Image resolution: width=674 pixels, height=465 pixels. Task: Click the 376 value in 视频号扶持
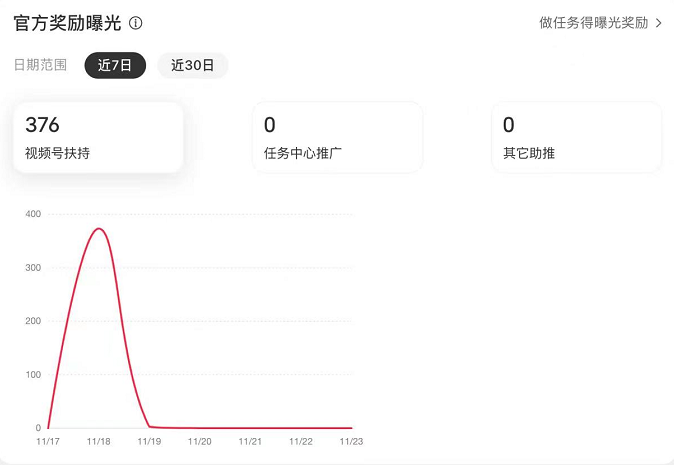point(42,125)
